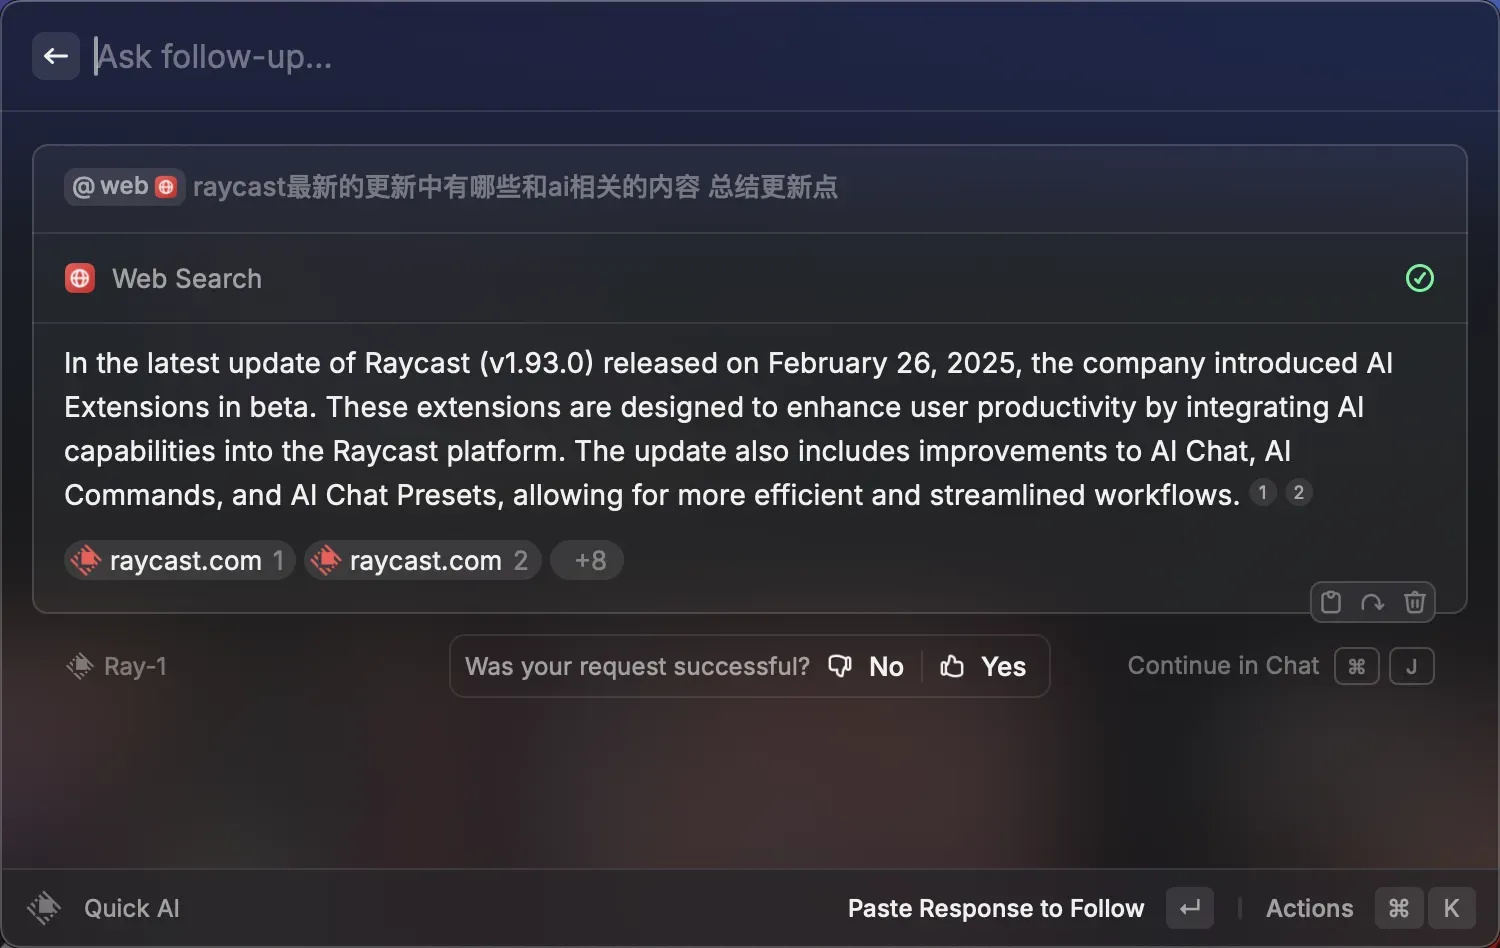Click Continue in Chat
1500x948 pixels.
click(1223, 666)
